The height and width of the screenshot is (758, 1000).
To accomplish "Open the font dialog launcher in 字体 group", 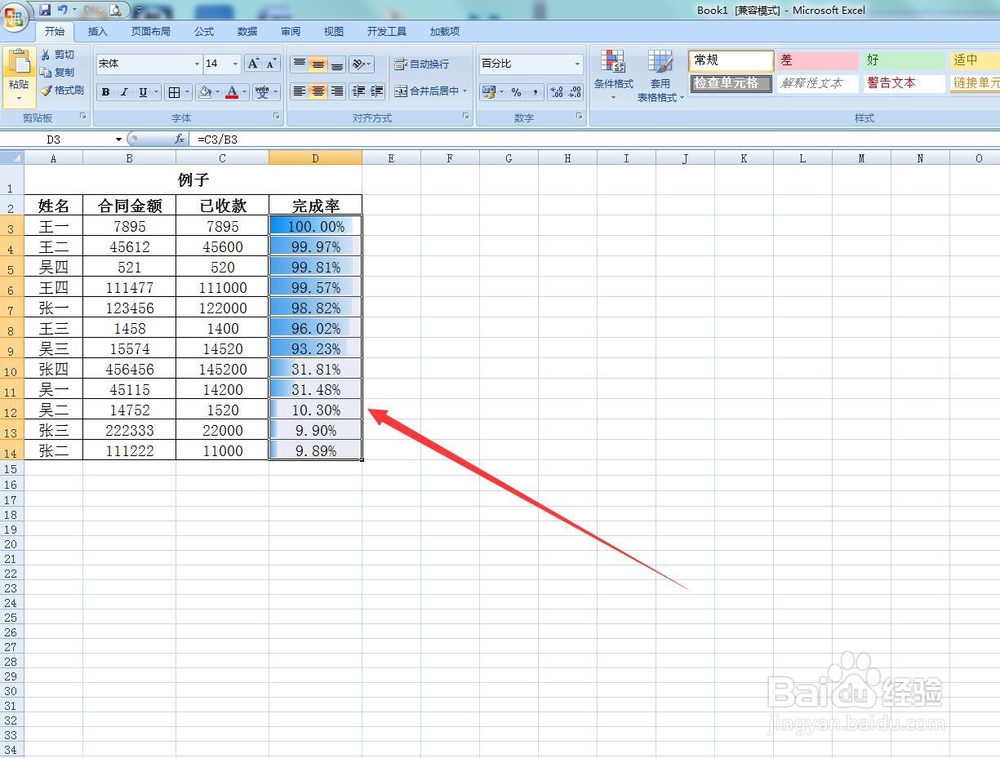I will [x=276, y=116].
